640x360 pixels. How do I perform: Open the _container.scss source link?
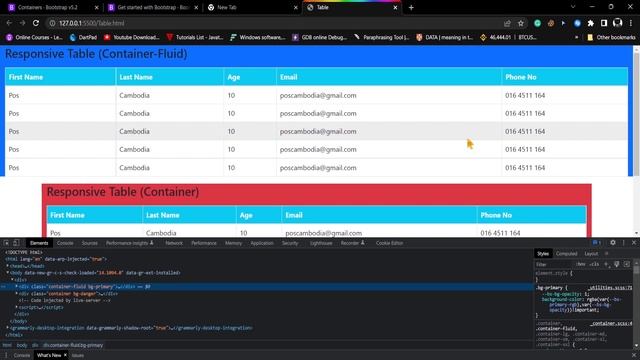click(x=611, y=323)
